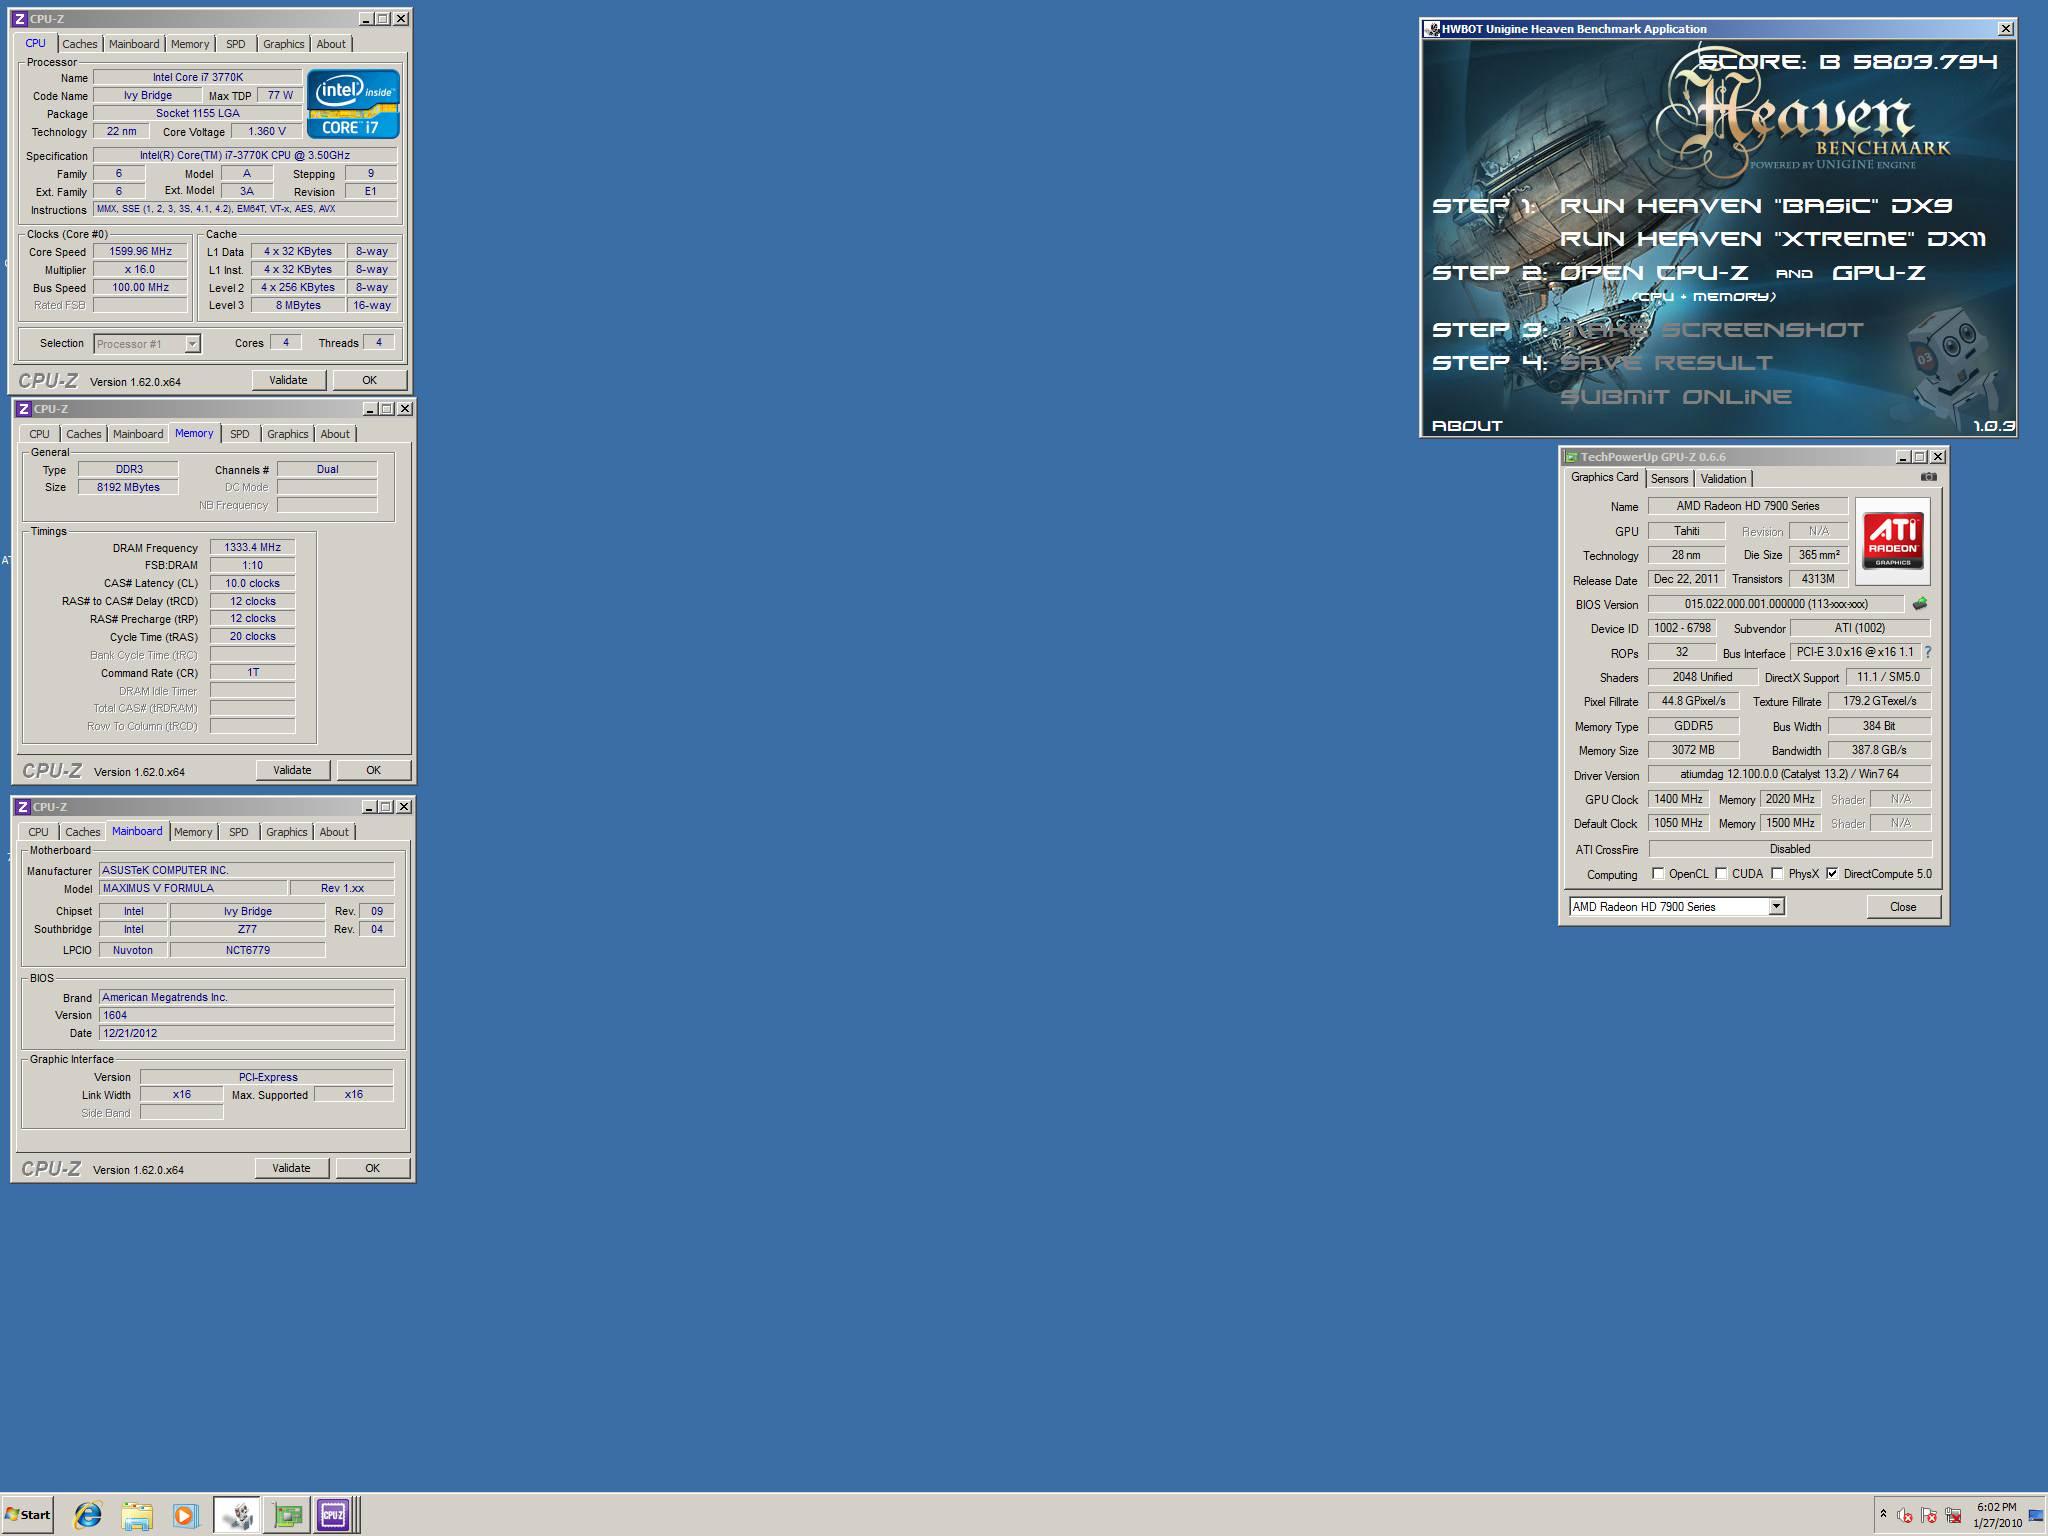Image resolution: width=2048 pixels, height=1536 pixels.
Task: Open the disconnected network tray icon
Action: coord(1953,1516)
